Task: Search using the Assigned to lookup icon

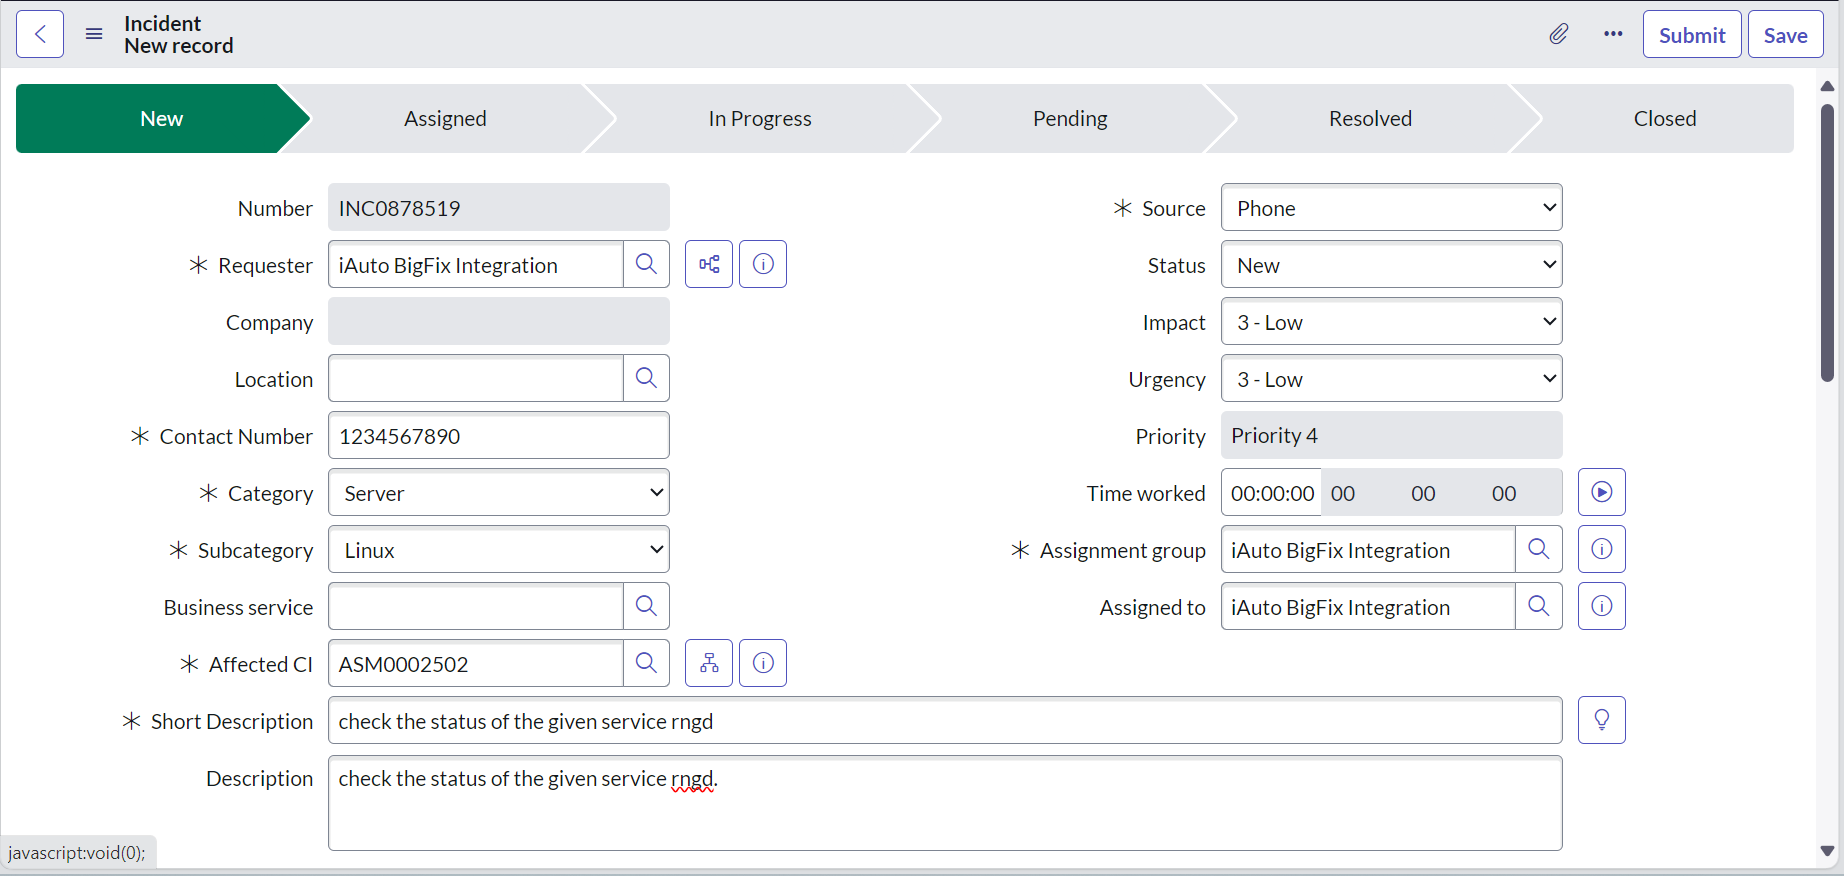Action: point(1538,607)
